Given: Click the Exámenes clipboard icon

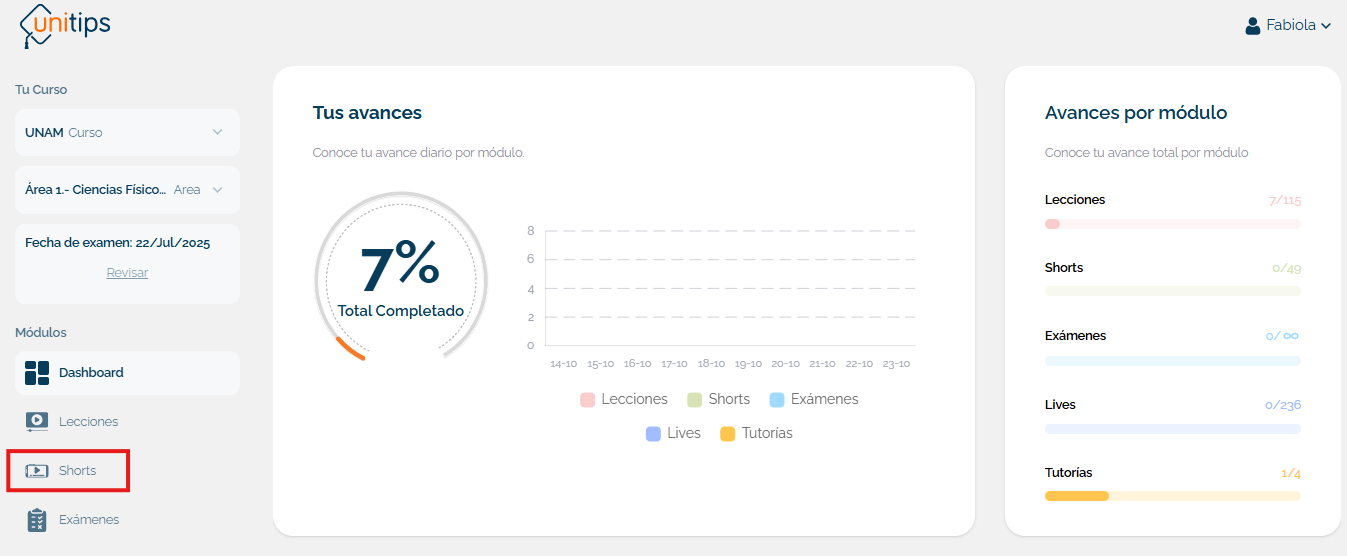Looking at the screenshot, I should point(37,520).
